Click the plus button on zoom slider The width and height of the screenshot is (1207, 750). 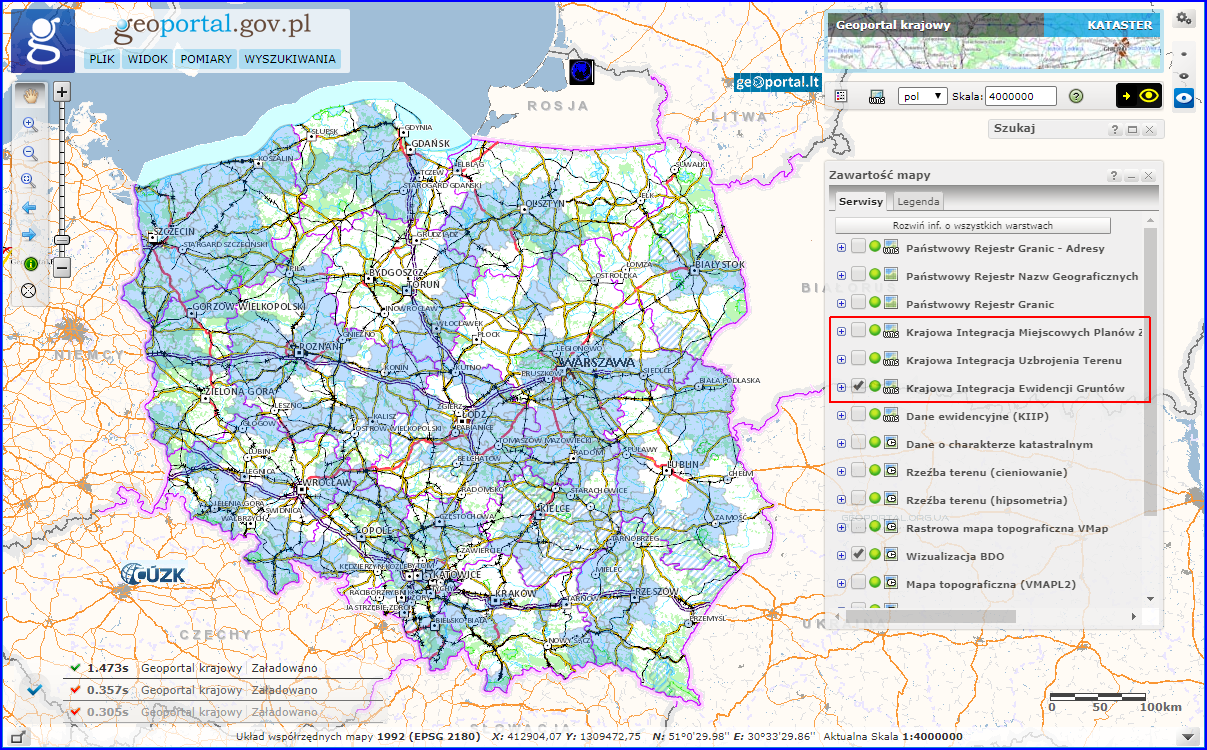(62, 92)
